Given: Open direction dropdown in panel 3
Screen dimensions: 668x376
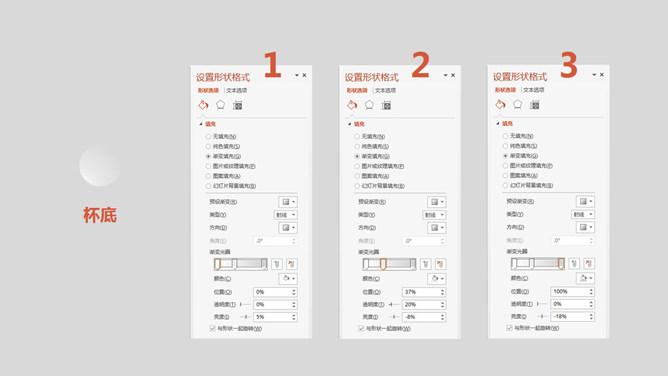Looking at the screenshot, I should (x=585, y=227).
